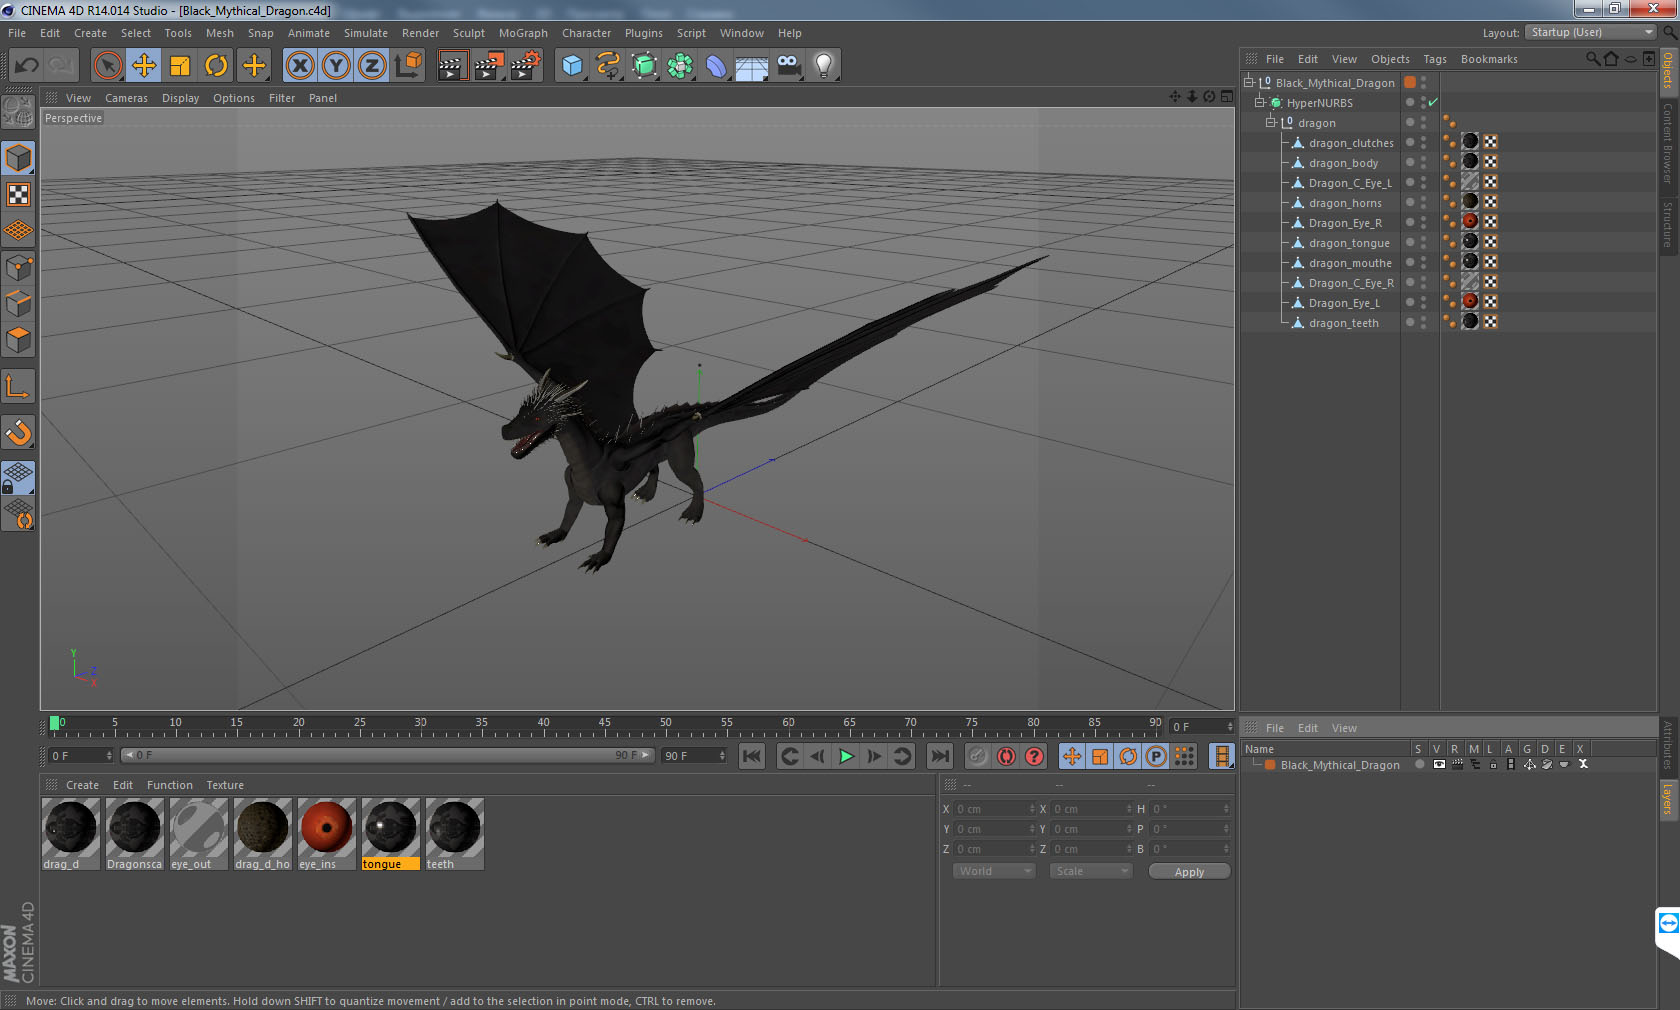
Task: Open the Layout dropdown Startup (User)
Action: pos(1591,32)
